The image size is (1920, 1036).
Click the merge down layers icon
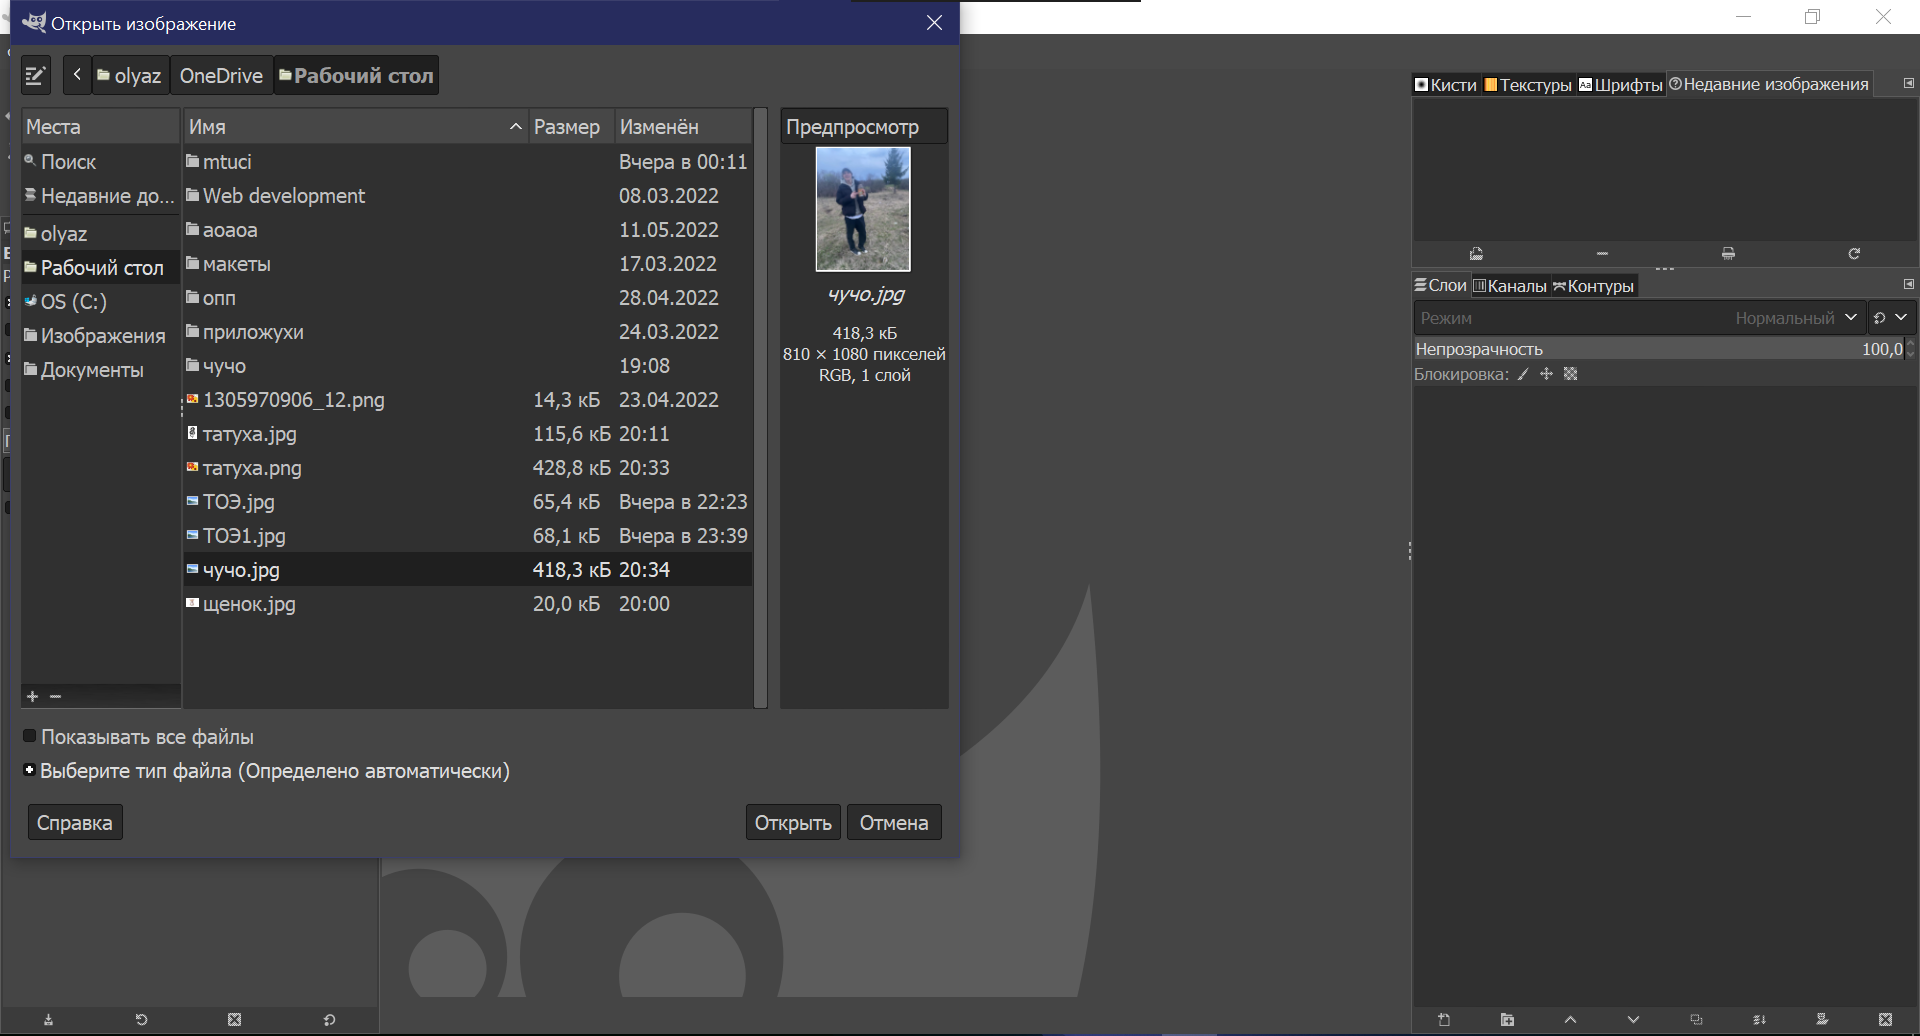point(1759,1020)
